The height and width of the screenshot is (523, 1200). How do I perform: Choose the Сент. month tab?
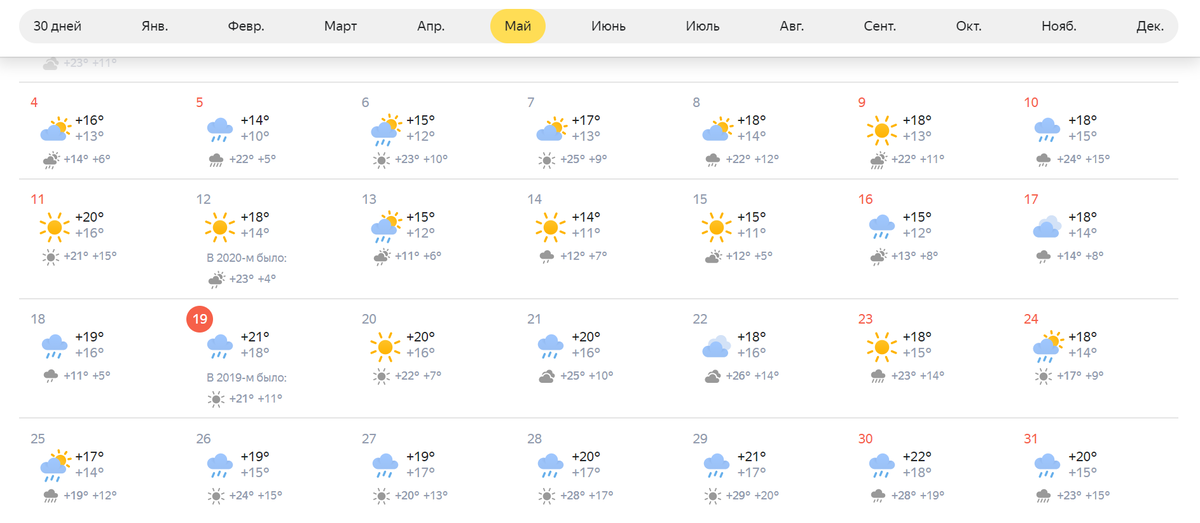(880, 26)
